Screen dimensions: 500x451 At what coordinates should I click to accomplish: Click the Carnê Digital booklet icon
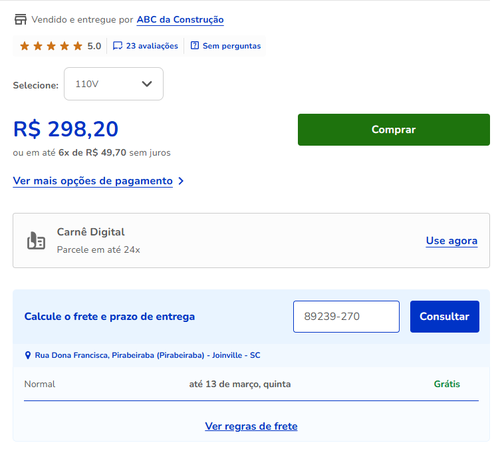(36, 241)
